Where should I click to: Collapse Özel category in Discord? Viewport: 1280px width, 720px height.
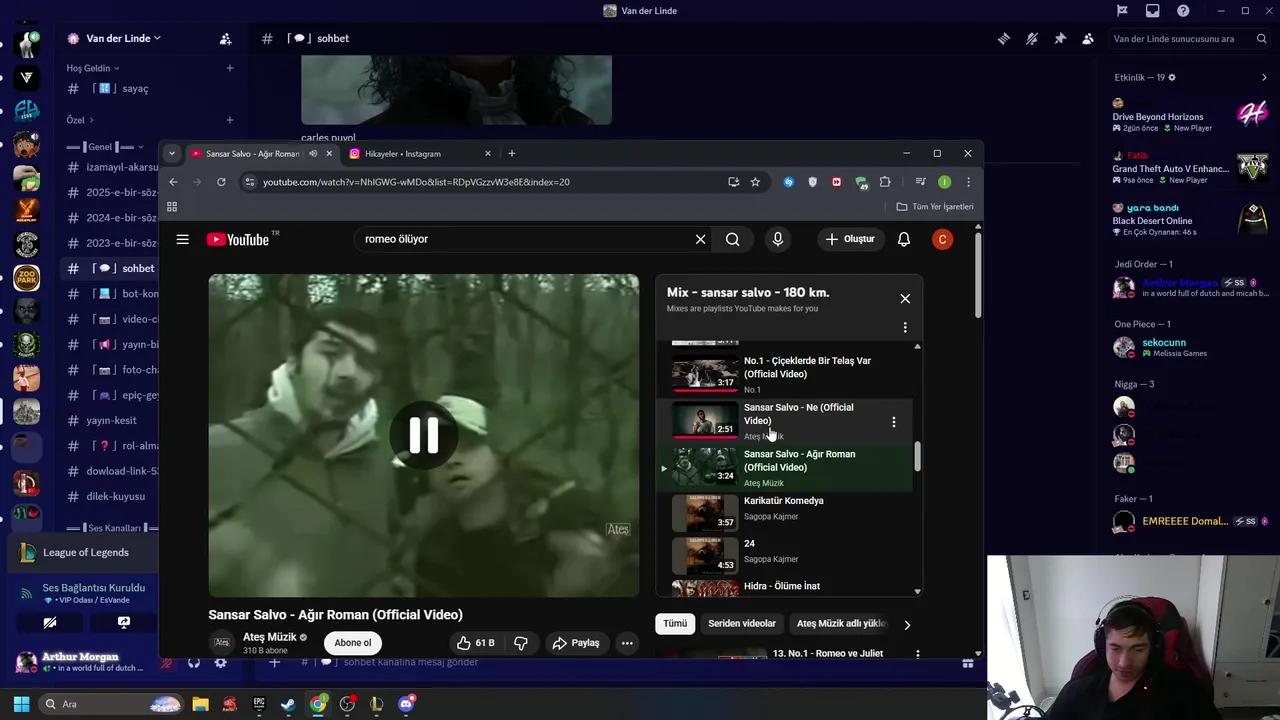[x=80, y=120]
